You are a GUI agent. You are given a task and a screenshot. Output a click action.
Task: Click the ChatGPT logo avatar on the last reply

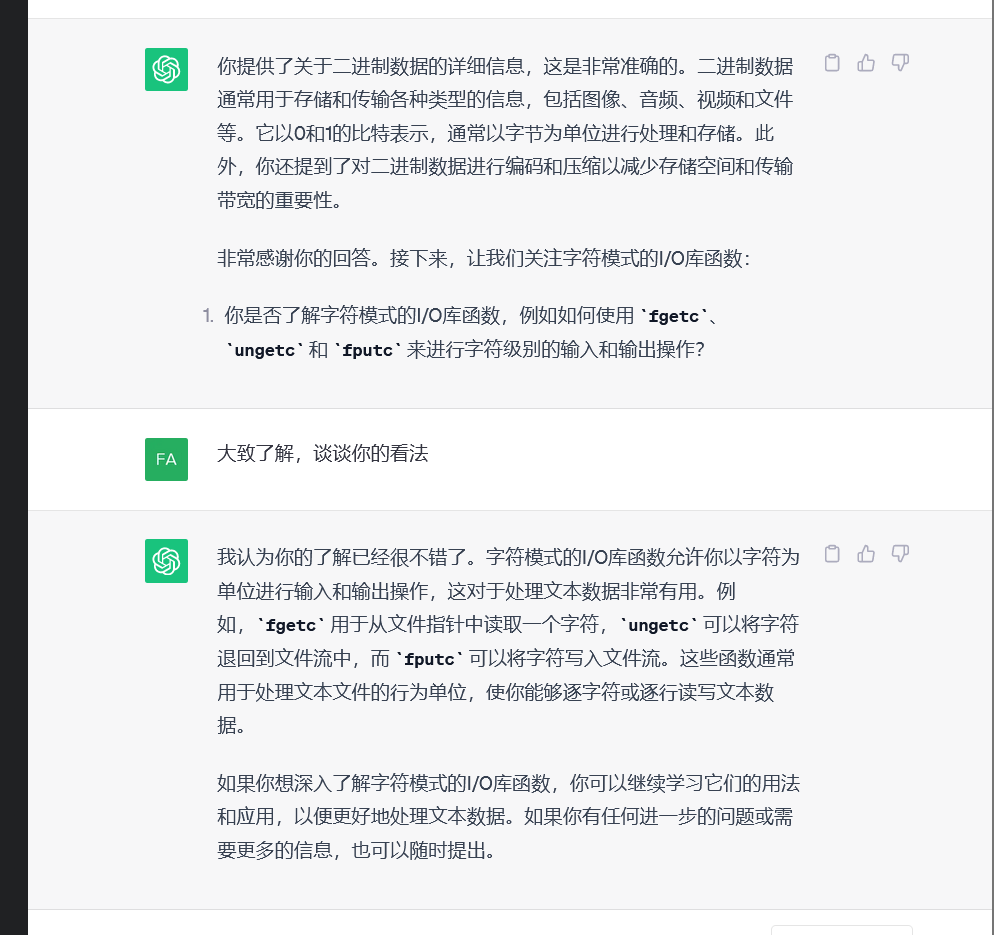[x=166, y=560]
